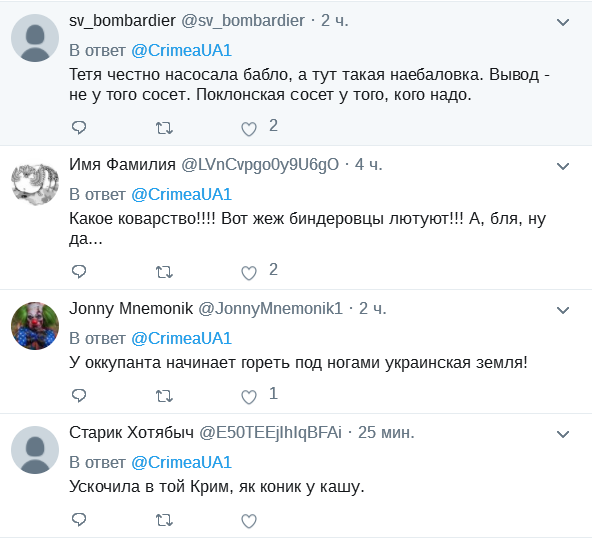
Task: Retweet sv_bombardier's tweet
Action: (164, 129)
